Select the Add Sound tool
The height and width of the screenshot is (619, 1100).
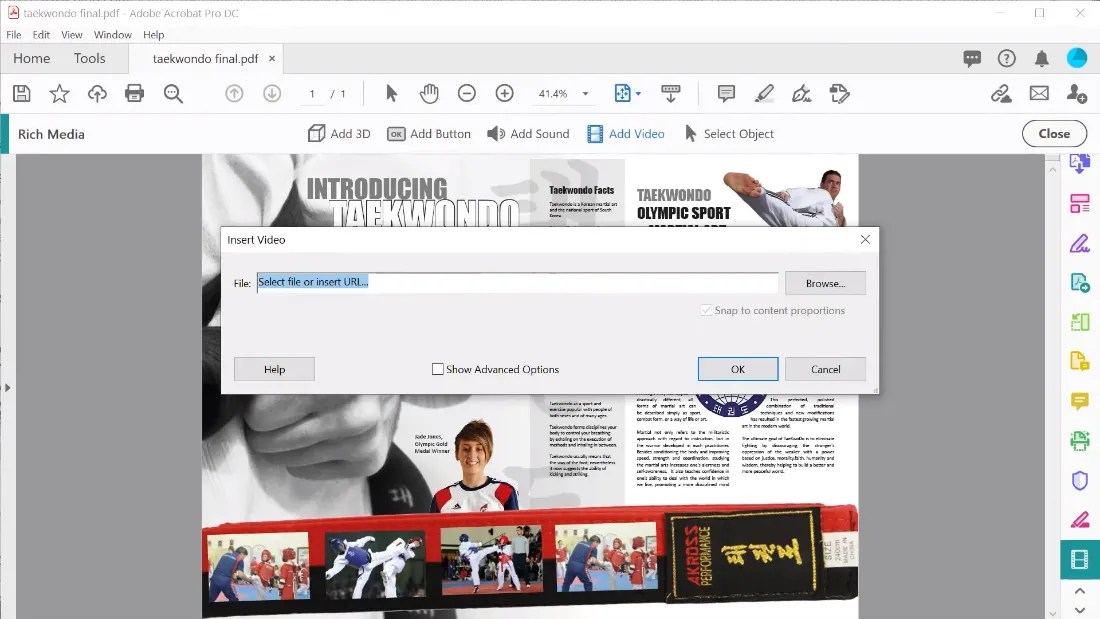pos(527,133)
